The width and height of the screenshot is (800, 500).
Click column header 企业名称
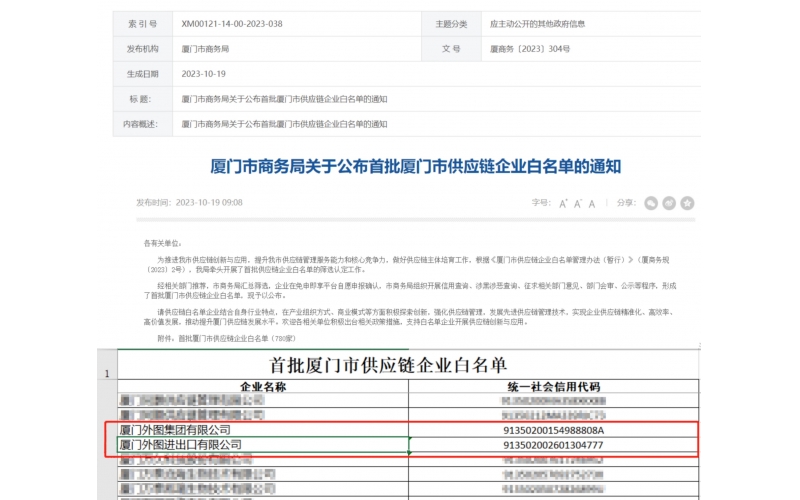[x=263, y=387]
